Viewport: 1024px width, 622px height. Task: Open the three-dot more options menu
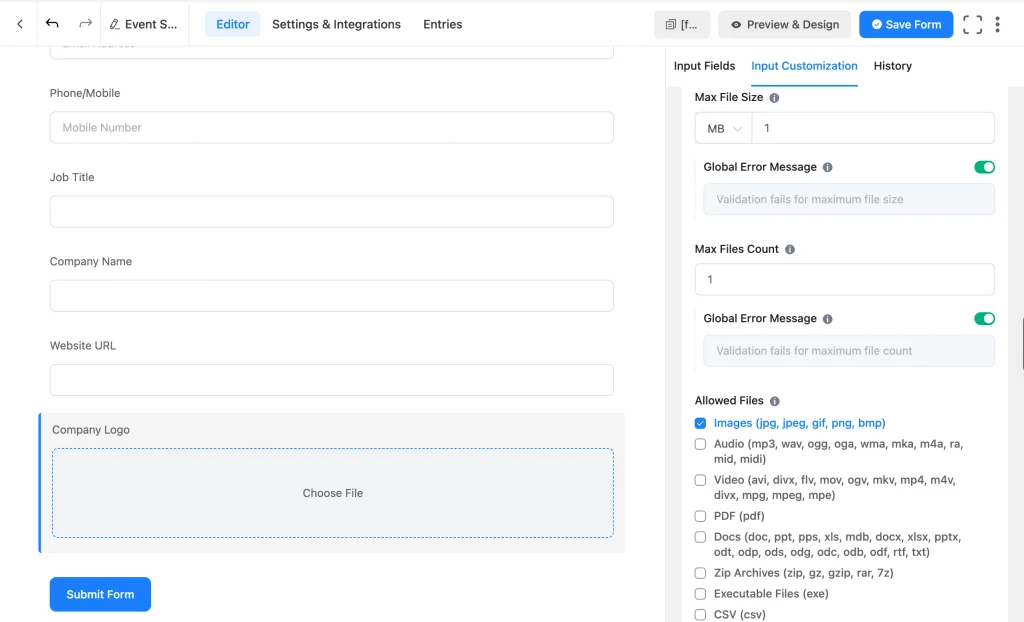click(997, 24)
